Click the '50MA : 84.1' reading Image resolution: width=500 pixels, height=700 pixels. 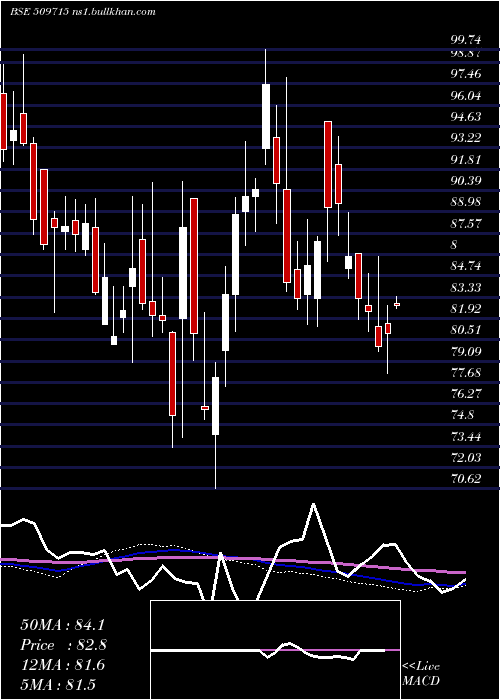(62, 625)
